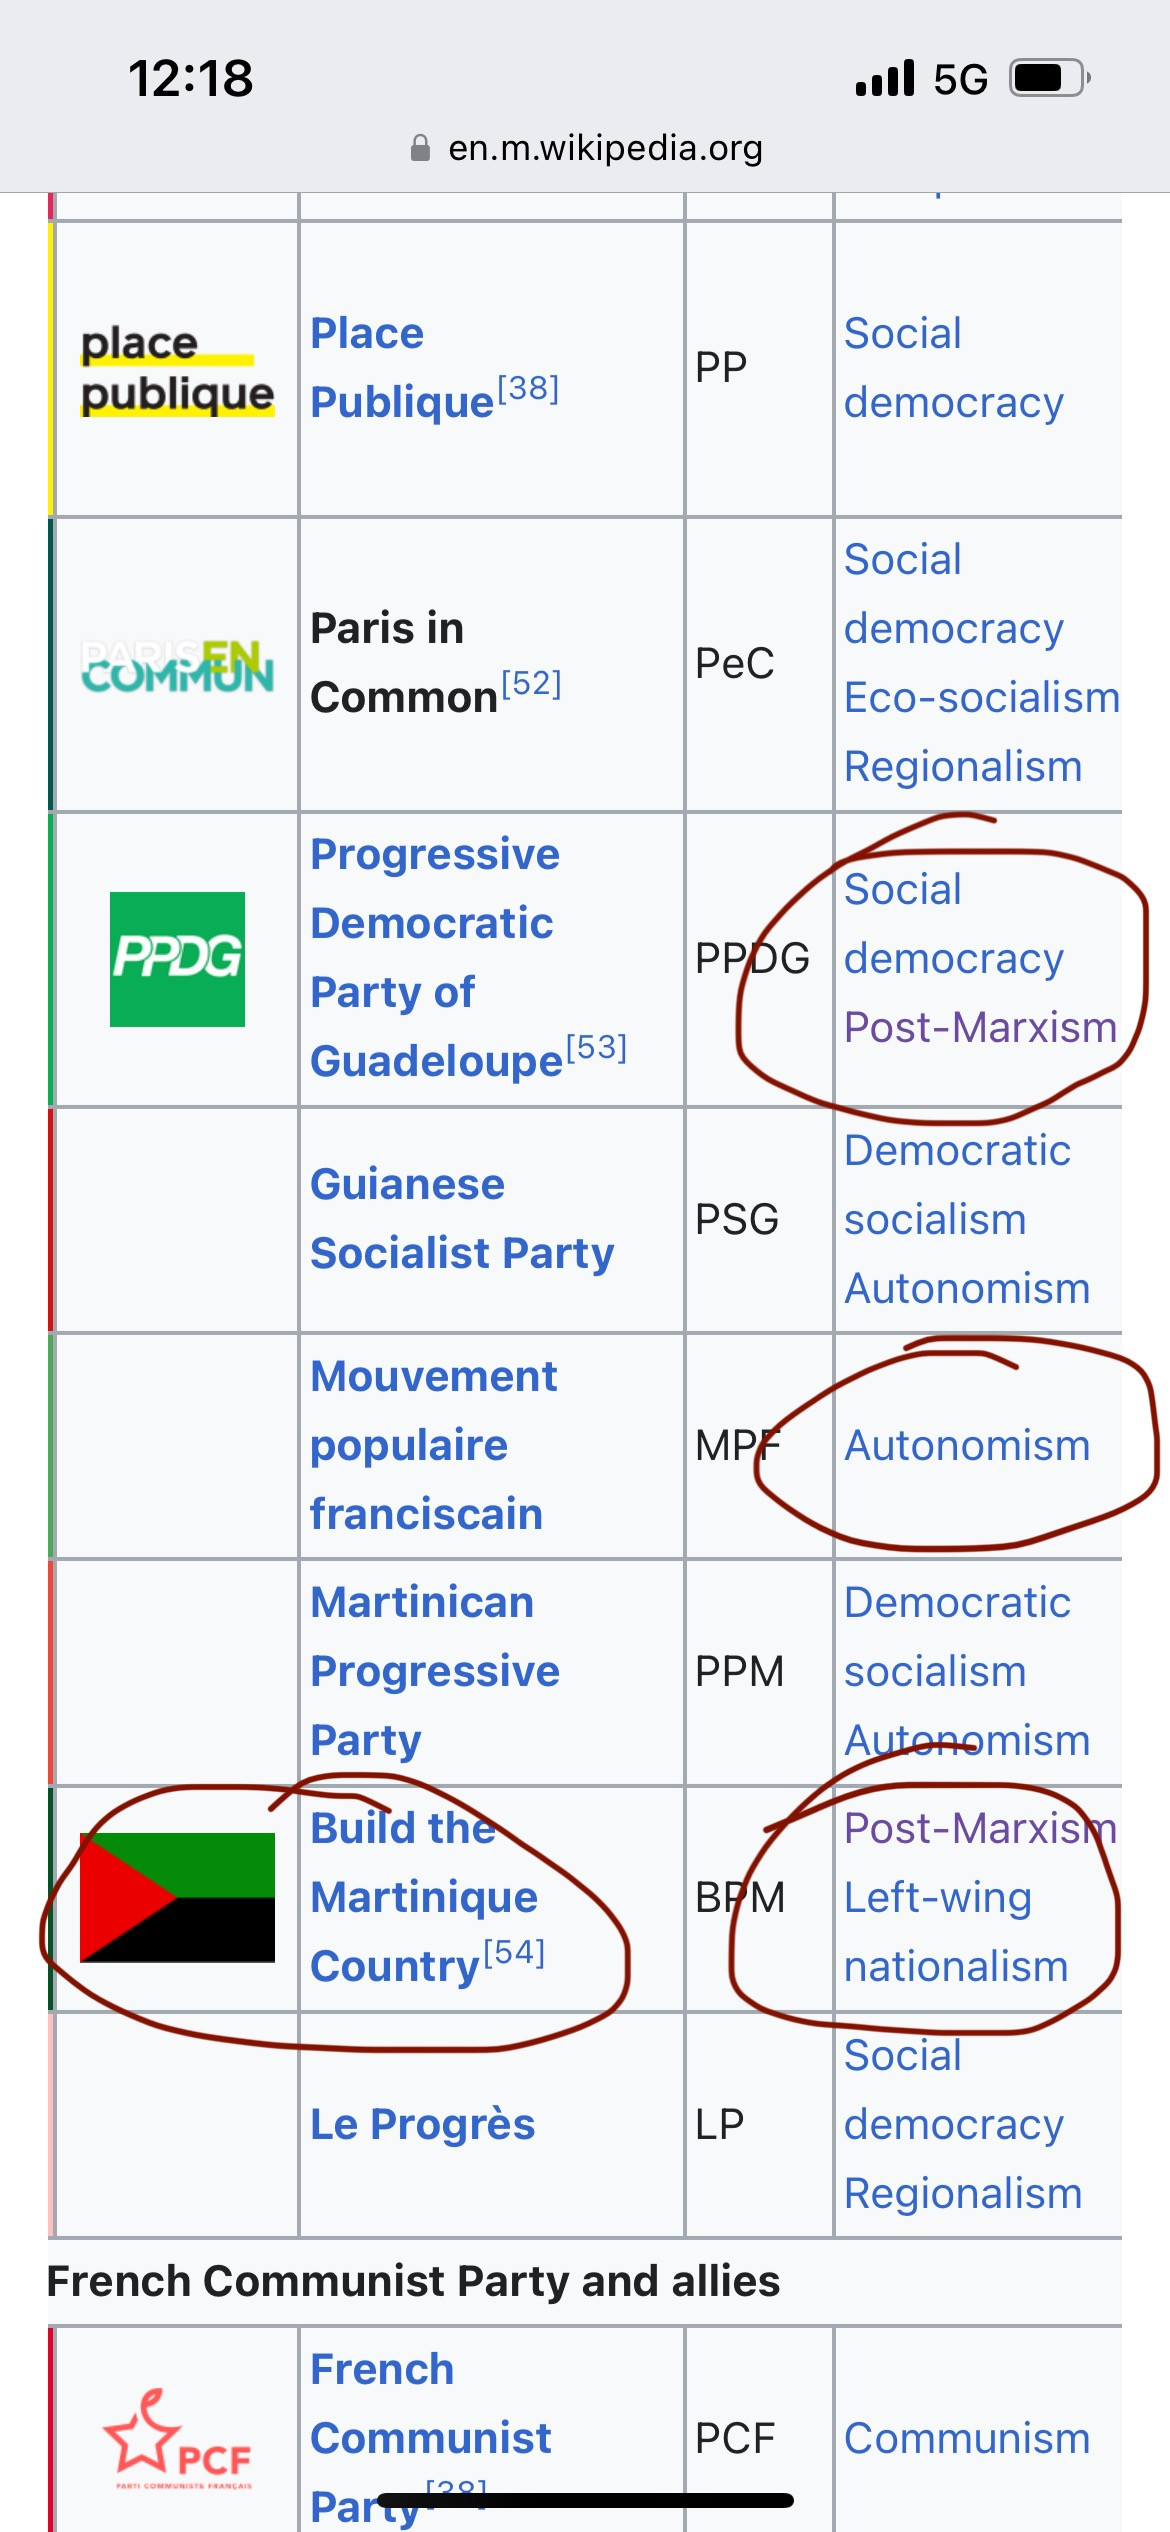Tap the Paris en Commun logo
The height and width of the screenshot is (2532, 1170).
(177, 666)
